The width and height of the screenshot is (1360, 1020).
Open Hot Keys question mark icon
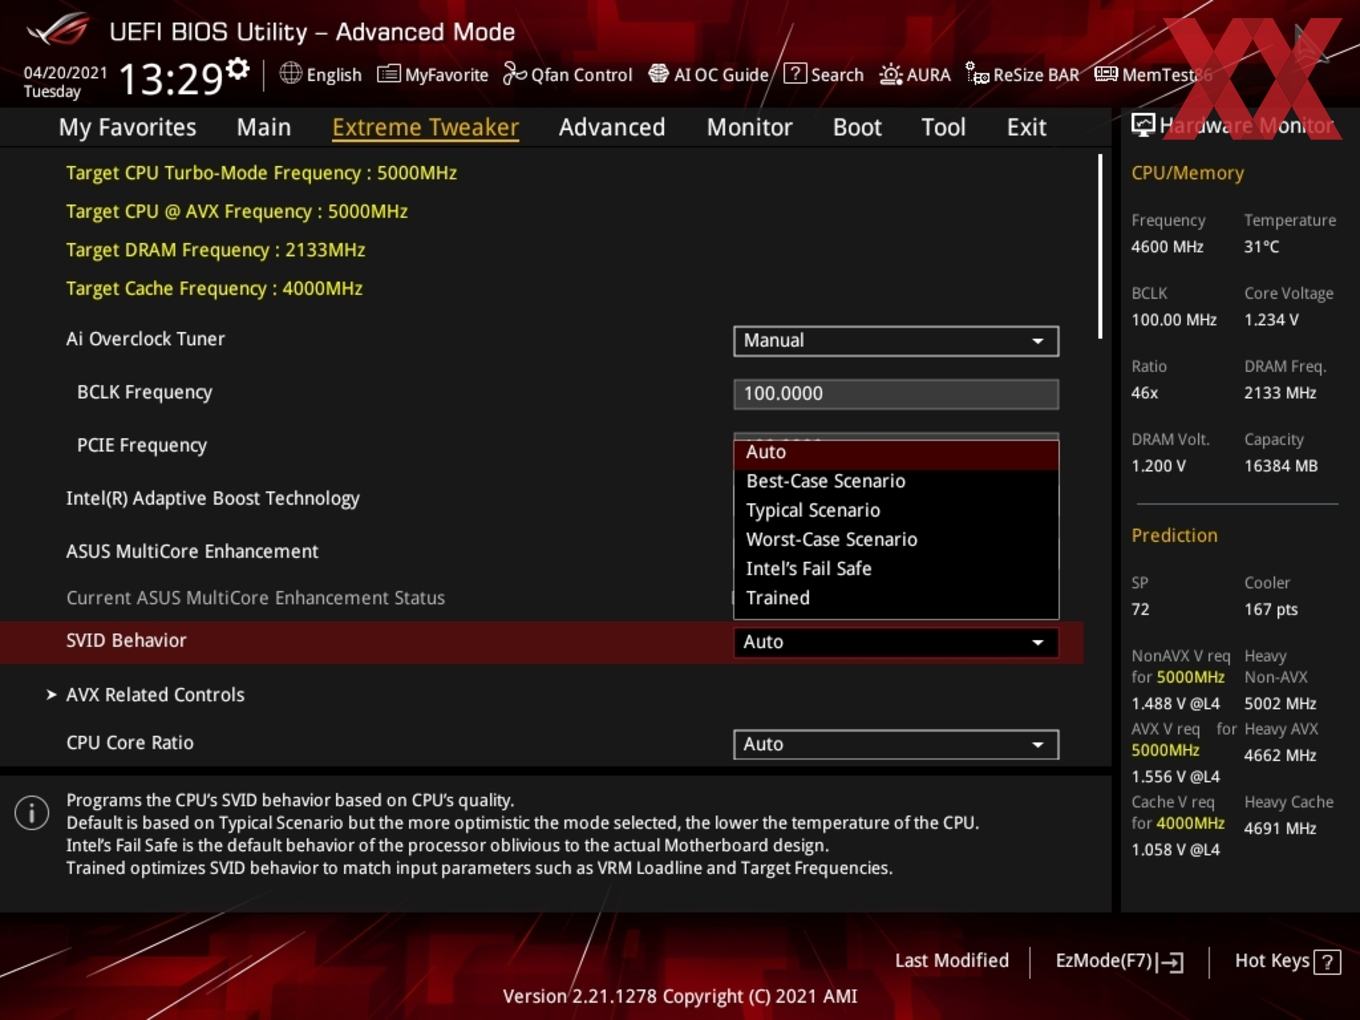pyautogui.click(x=1327, y=962)
